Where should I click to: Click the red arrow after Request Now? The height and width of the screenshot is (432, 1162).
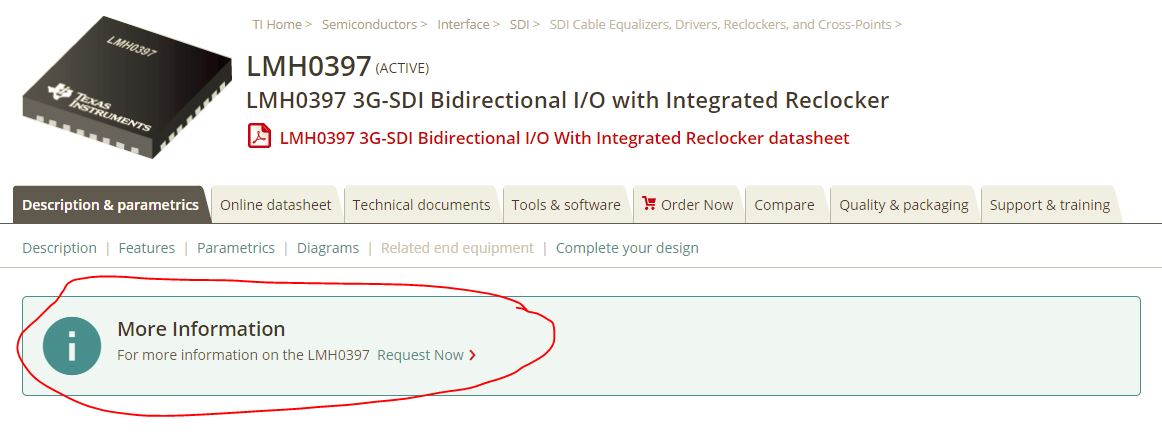coord(473,355)
